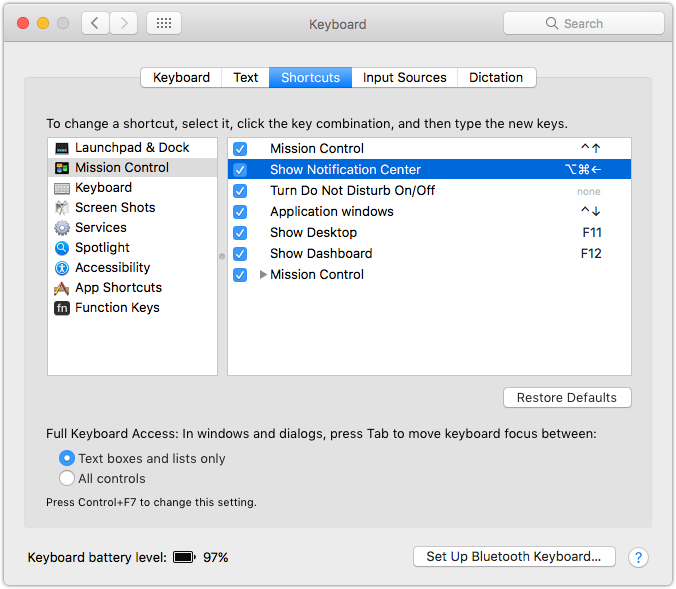Click the Launchpad & Dock category icon
This screenshot has height=589, width=676.
coord(62,148)
